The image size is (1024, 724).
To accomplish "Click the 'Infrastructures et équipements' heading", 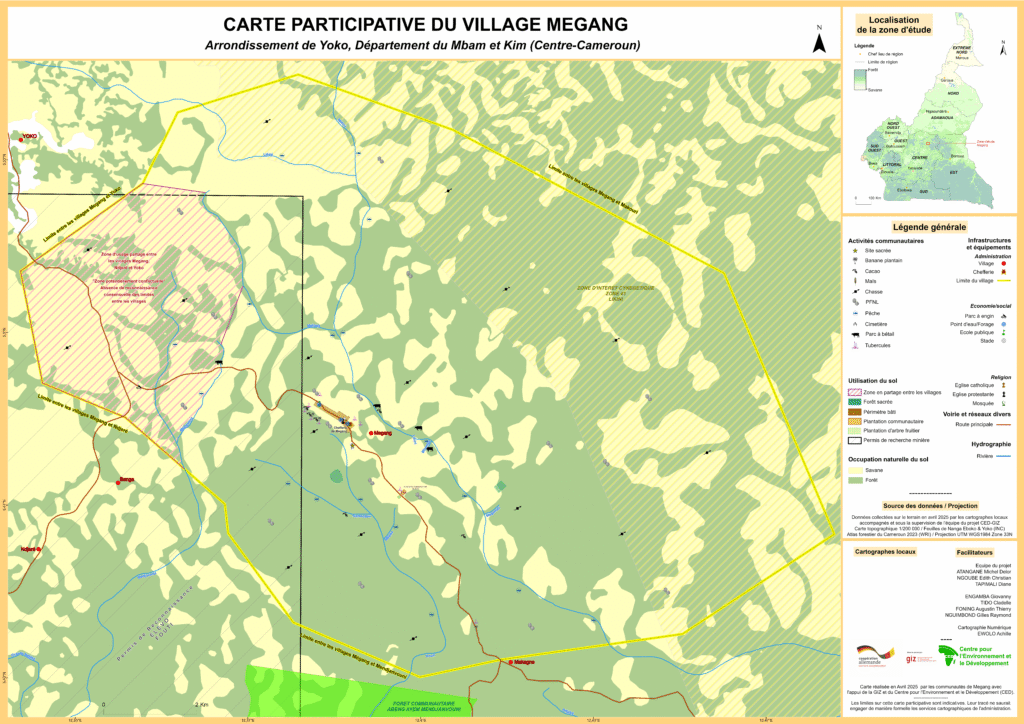I will point(989,244).
